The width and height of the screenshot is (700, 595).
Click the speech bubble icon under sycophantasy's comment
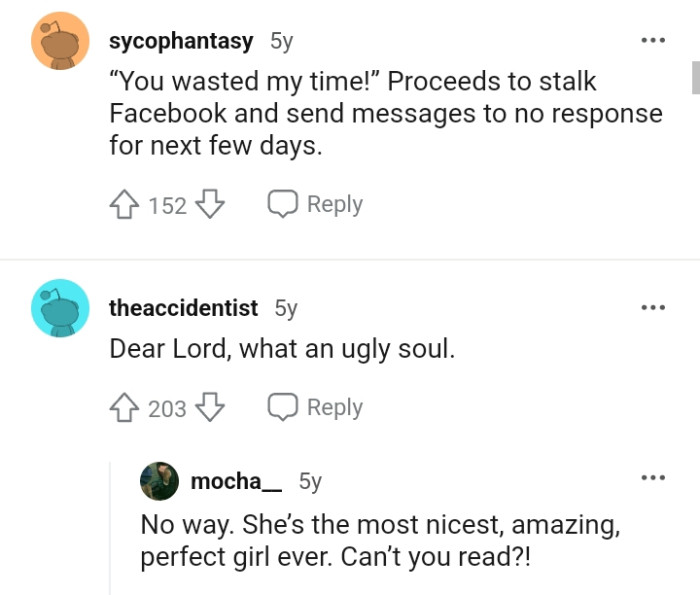[282, 205]
